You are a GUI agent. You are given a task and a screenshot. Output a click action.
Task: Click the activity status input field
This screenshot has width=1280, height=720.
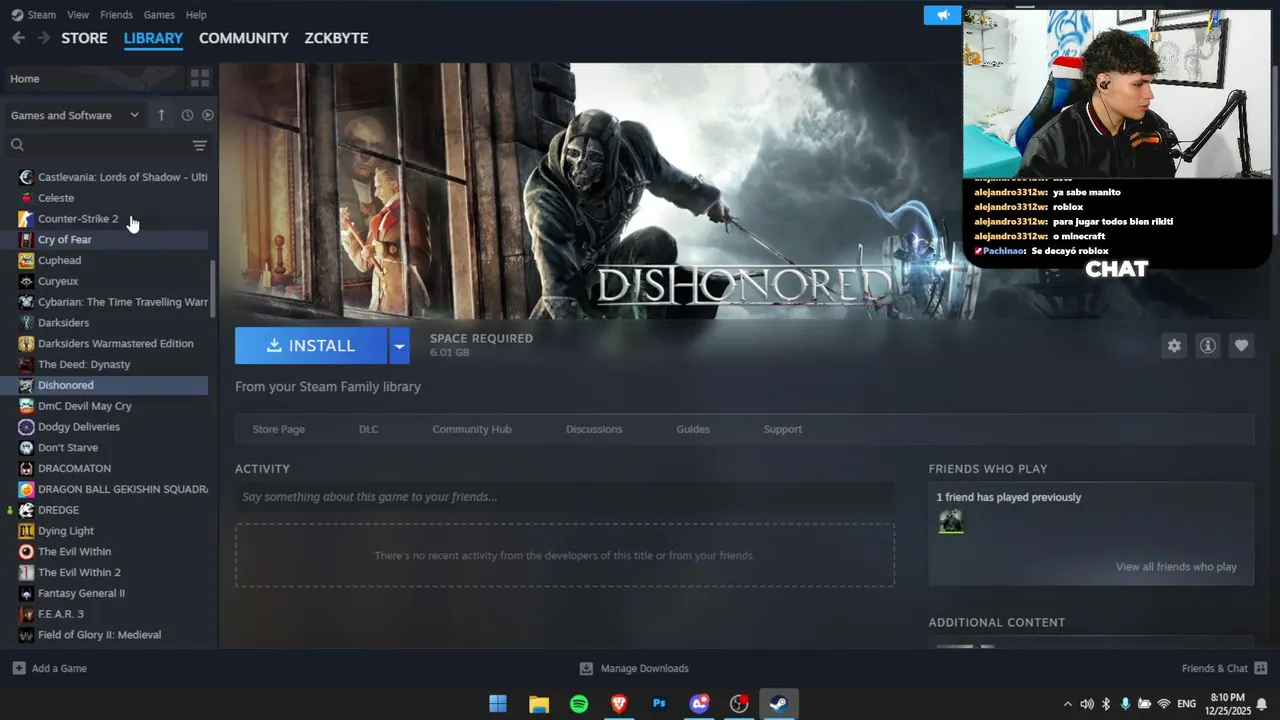[564, 497]
